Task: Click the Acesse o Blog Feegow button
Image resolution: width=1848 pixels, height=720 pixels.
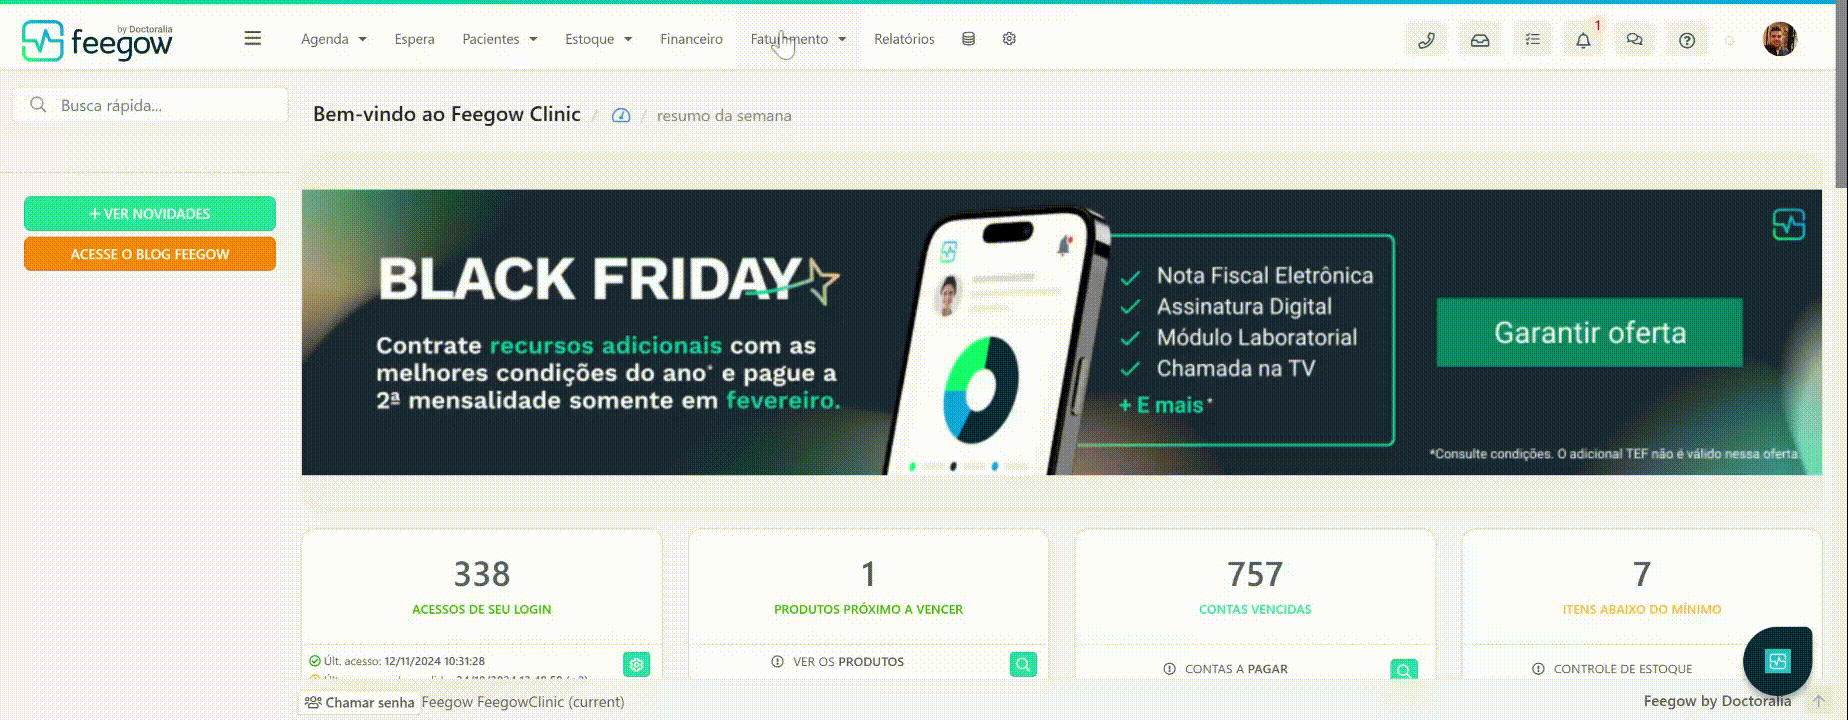Action: click(x=150, y=254)
